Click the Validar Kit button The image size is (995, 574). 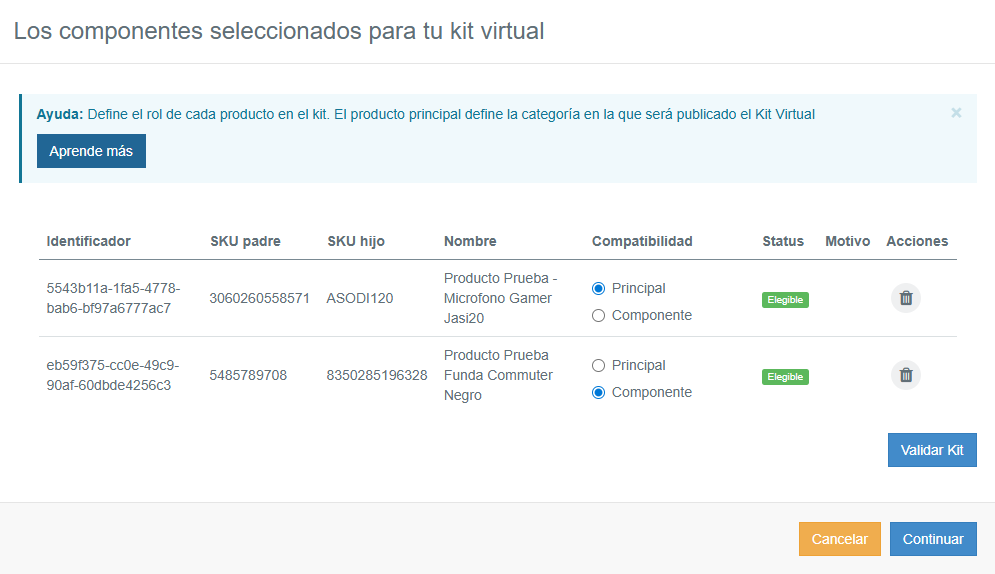(x=931, y=450)
